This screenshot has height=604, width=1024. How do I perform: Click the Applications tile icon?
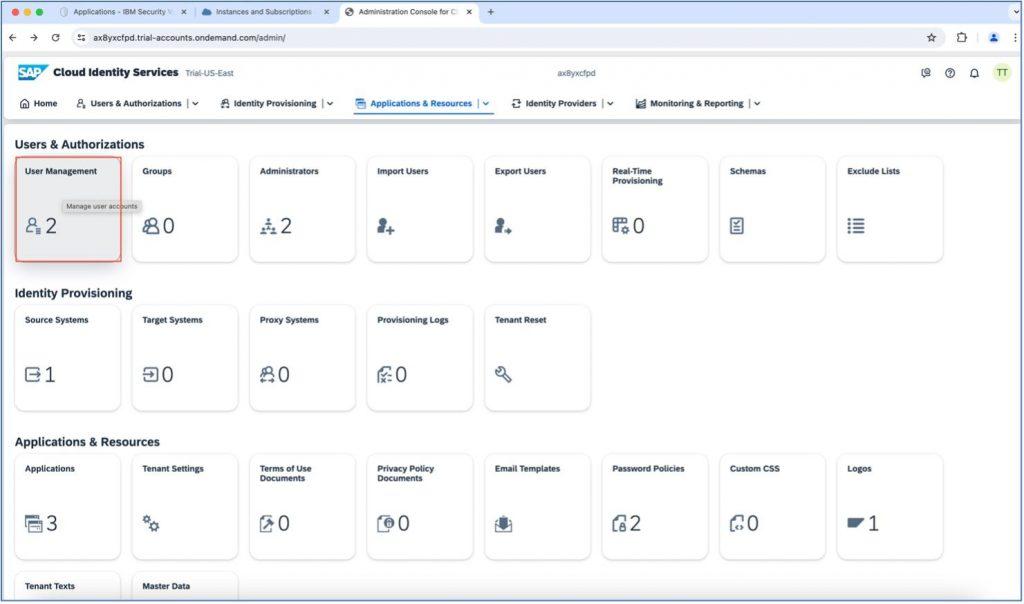33,524
